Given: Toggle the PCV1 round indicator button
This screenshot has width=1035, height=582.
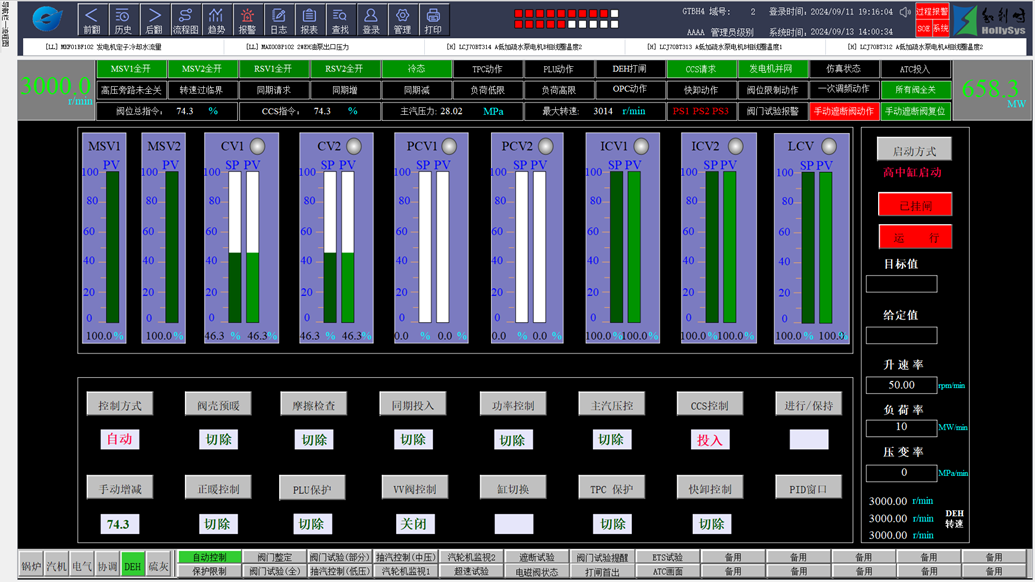Looking at the screenshot, I should (449, 147).
